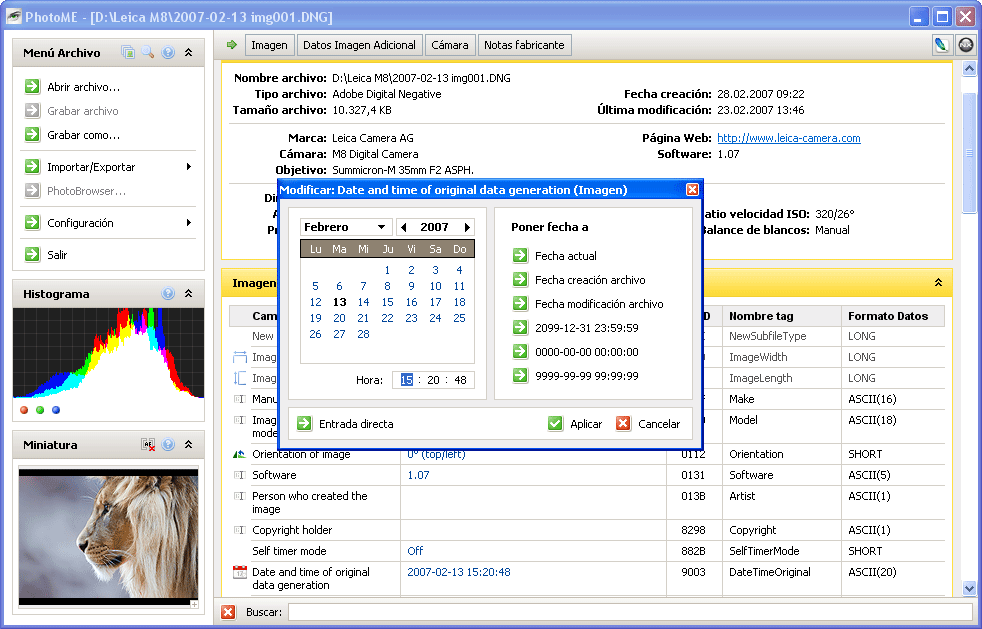Collapse the Imagen section chevron

point(938,283)
